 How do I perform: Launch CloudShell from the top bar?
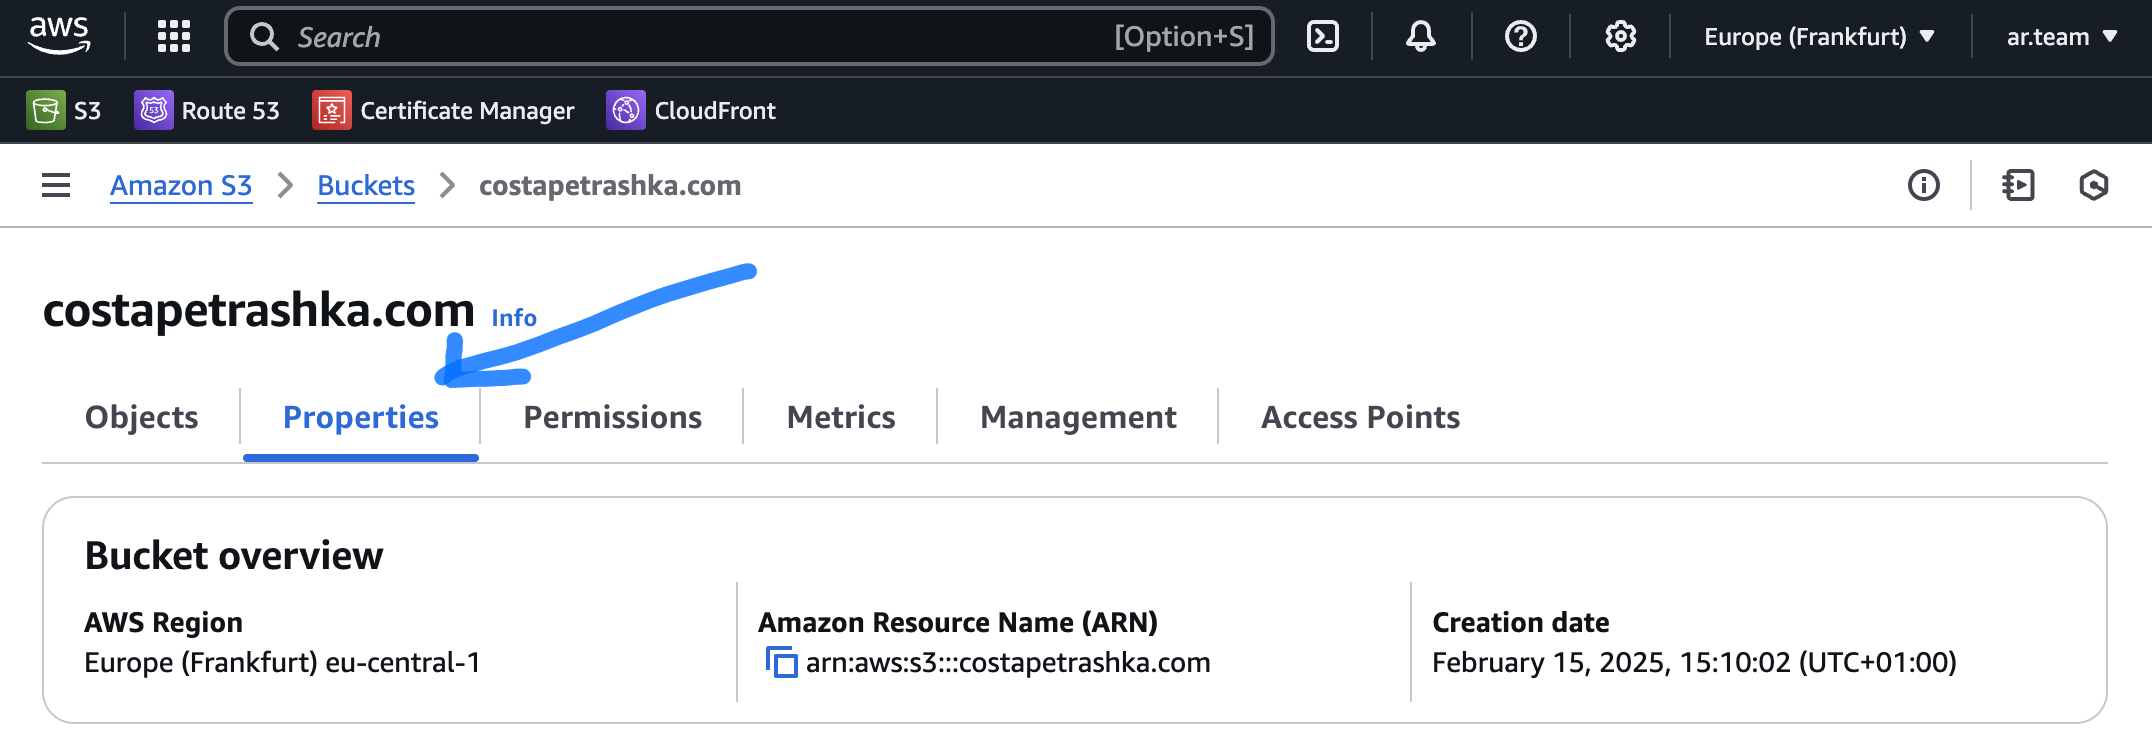click(1322, 37)
